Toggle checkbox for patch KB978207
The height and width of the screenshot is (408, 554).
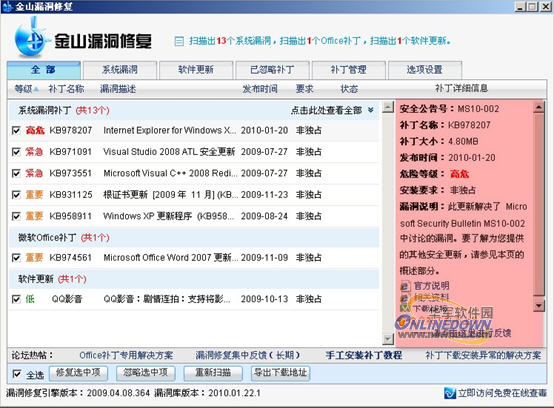16,130
